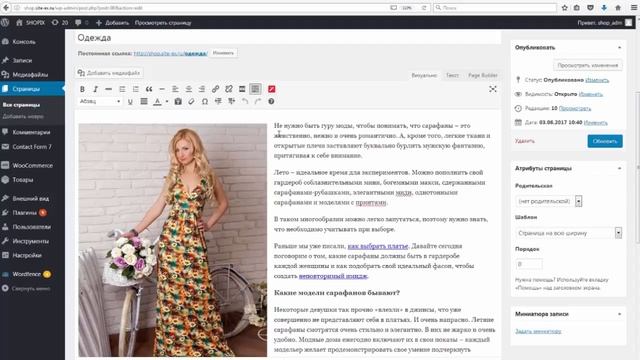Redo the last edit
This screenshot has width=640, height=360.
(258, 102)
